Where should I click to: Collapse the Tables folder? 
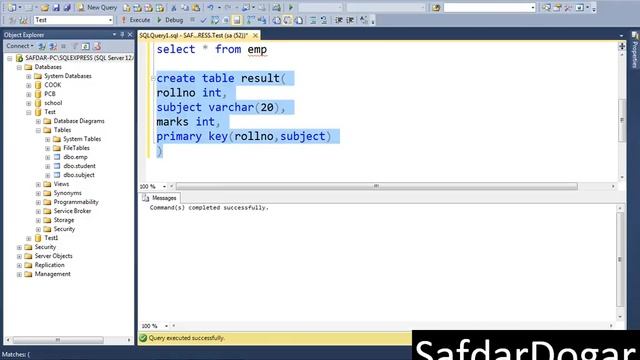coord(38,130)
